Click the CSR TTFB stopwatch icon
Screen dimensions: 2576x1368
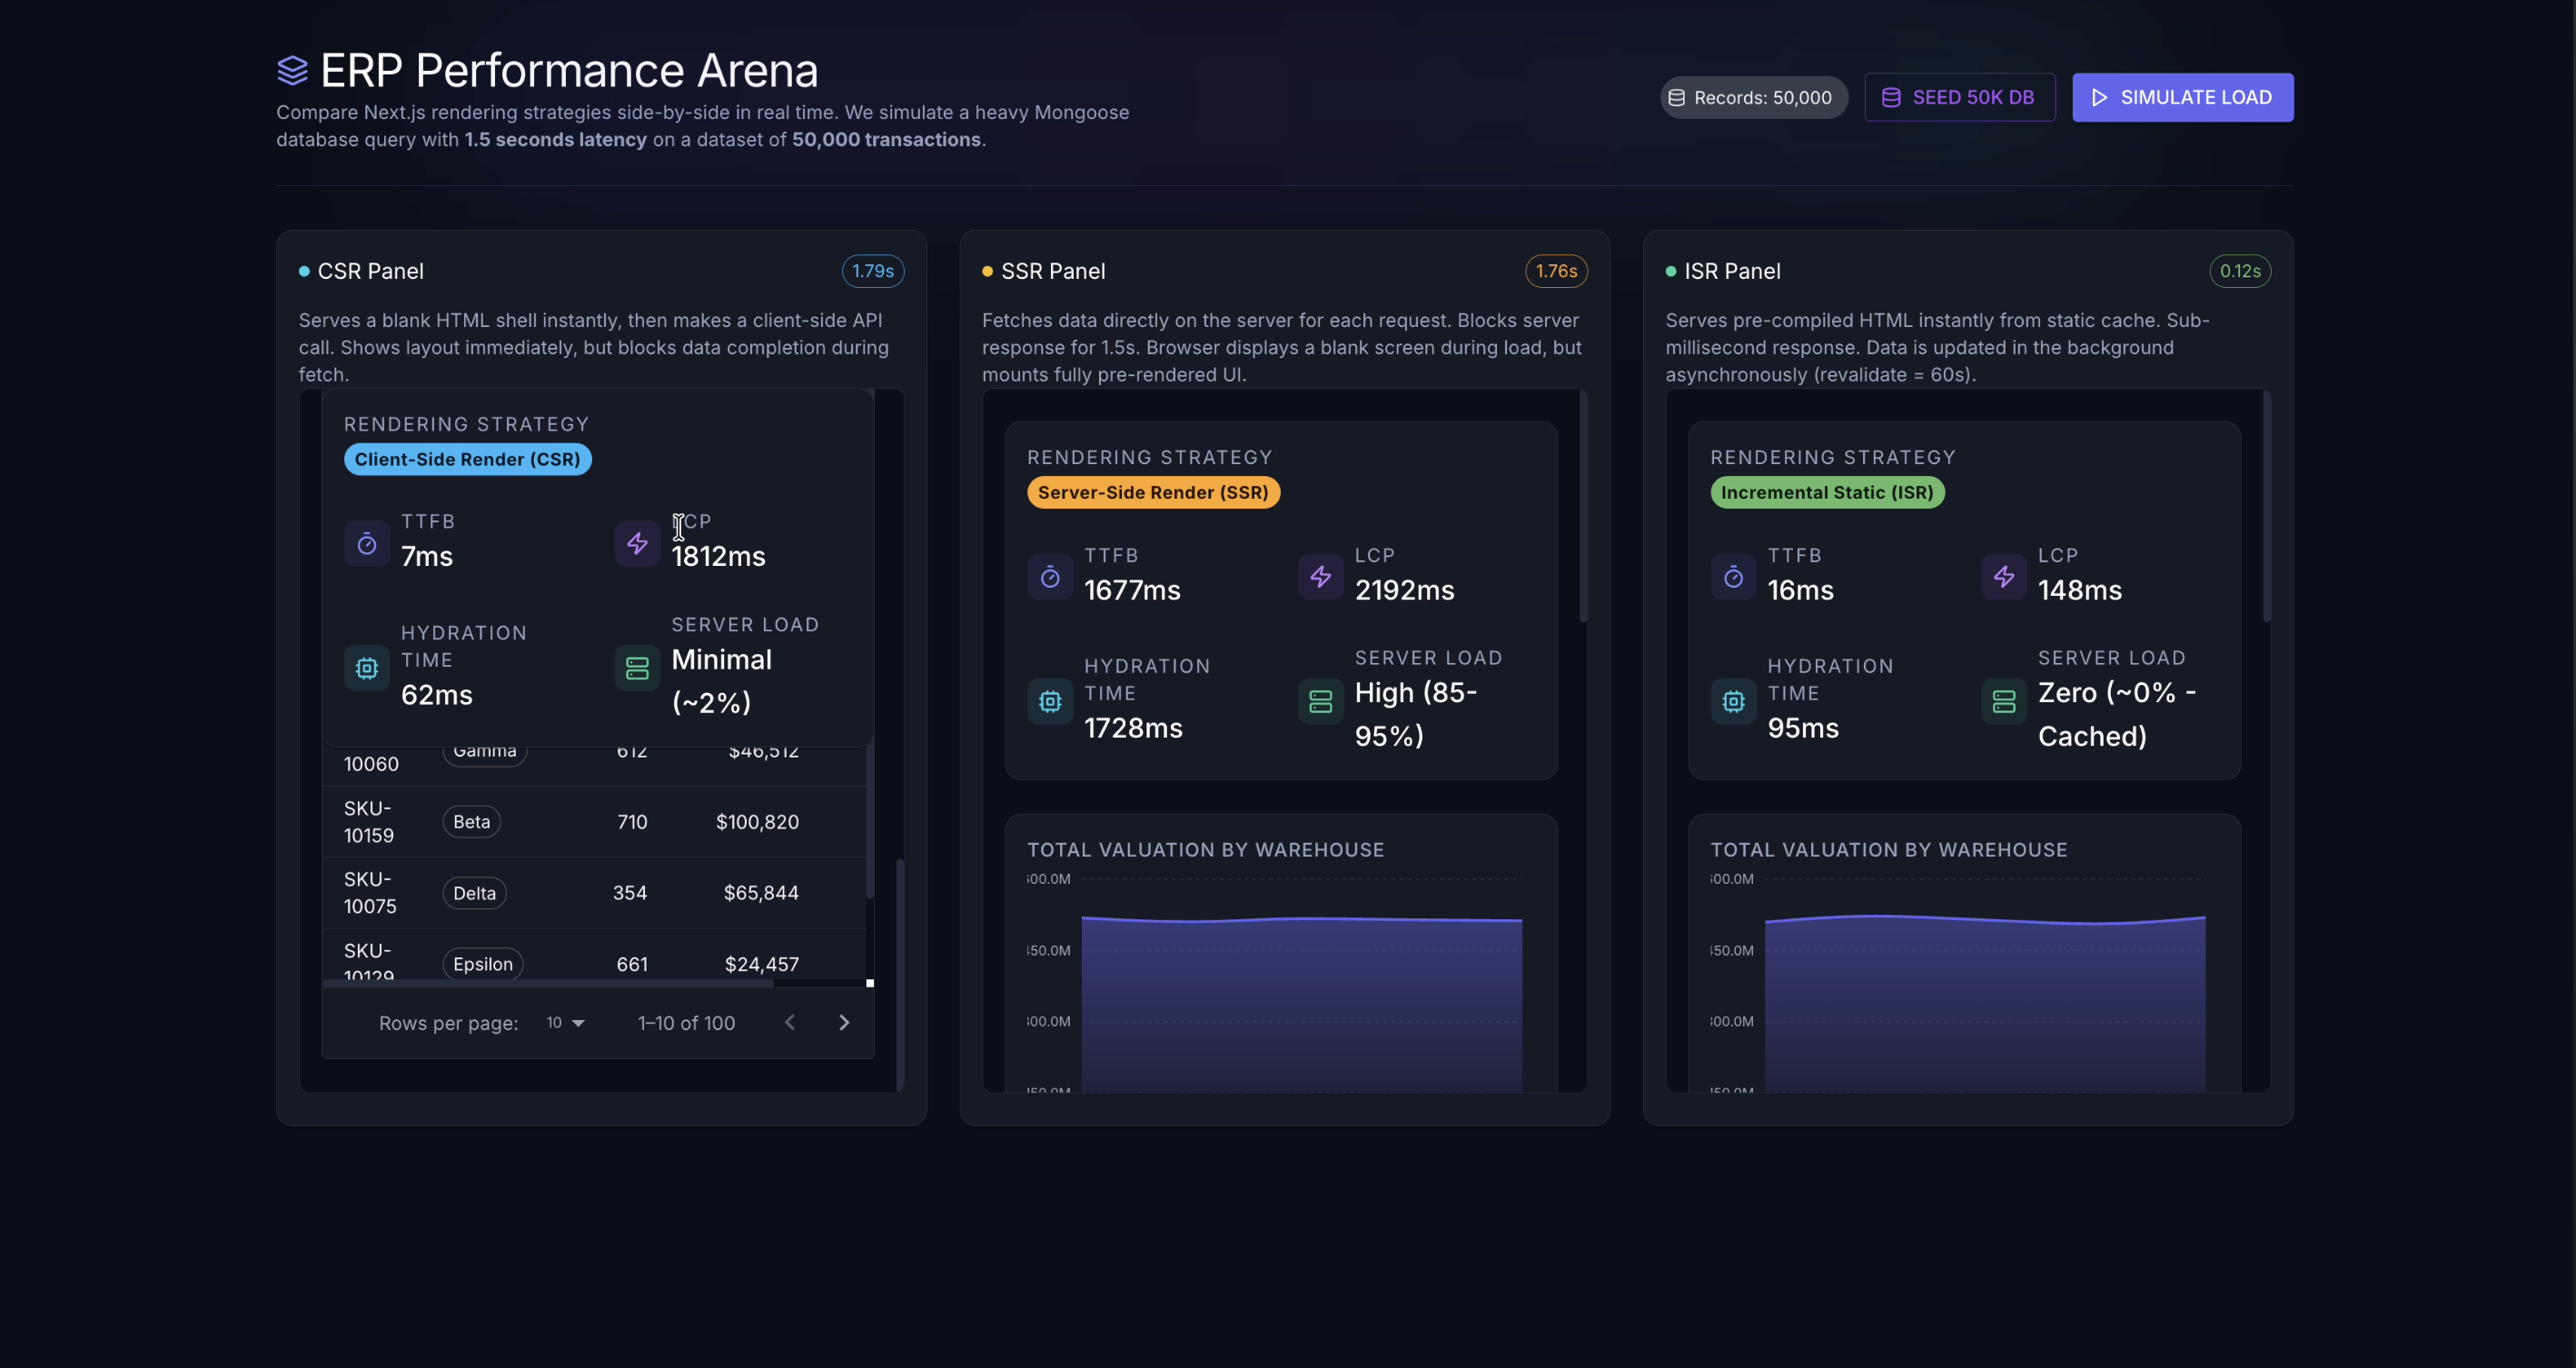pos(367,544)
